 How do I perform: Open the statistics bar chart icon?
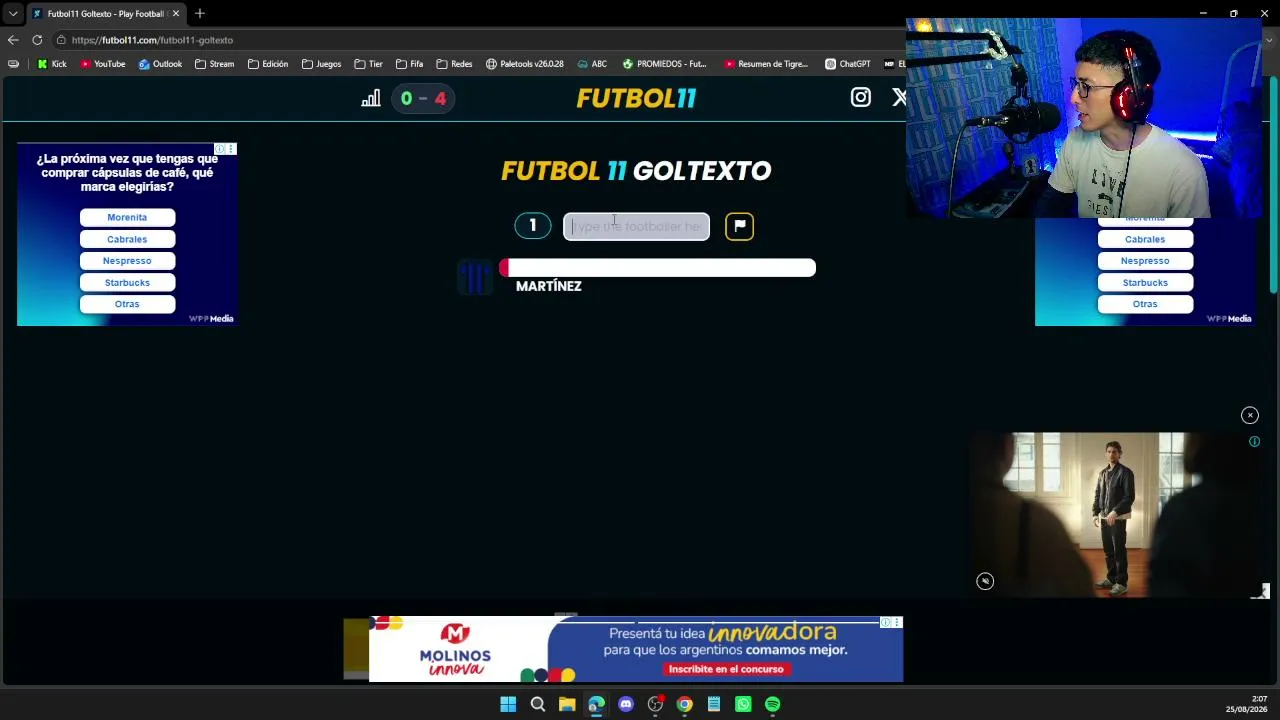tap(371, 98)
